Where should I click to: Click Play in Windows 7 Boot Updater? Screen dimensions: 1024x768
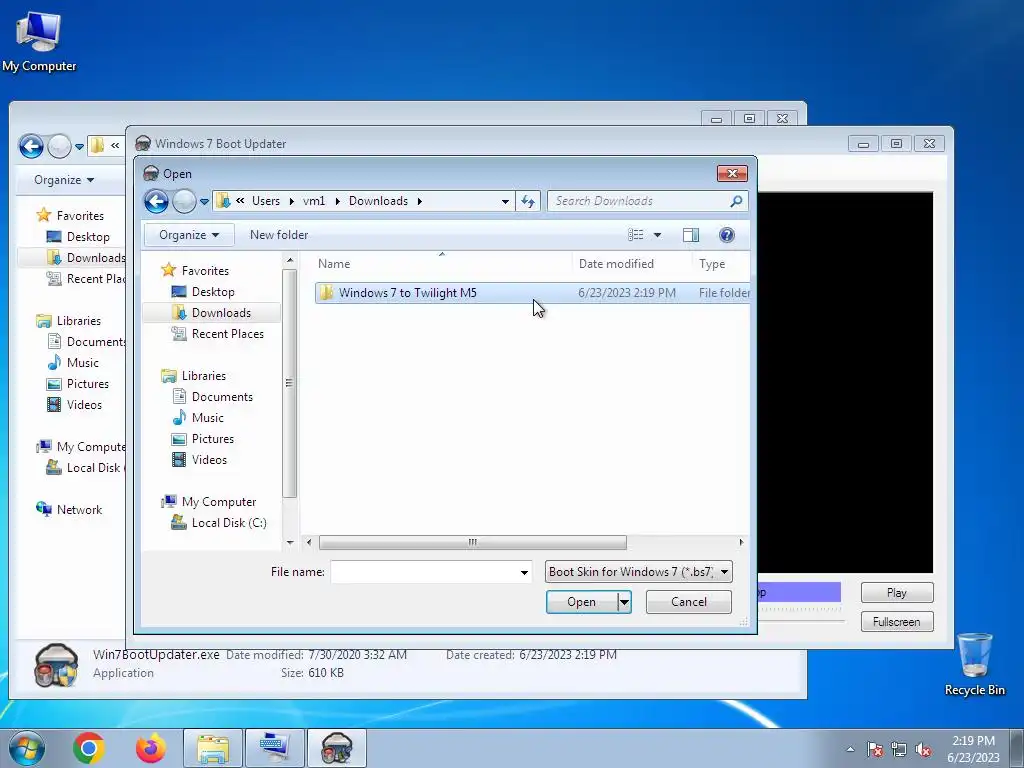pos(897,592)
